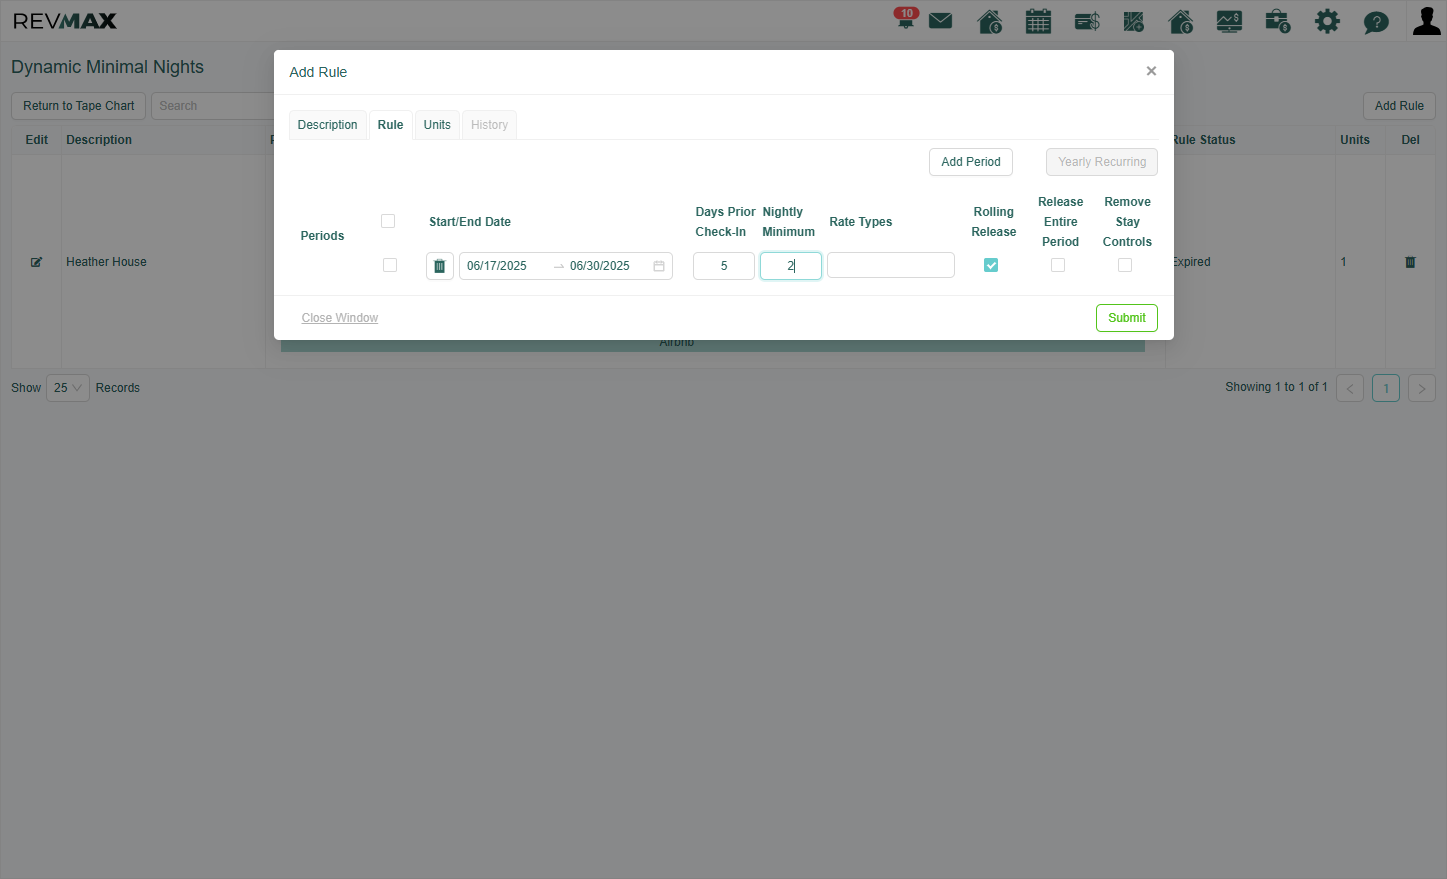Go to the next page arrow
Image resolution: width=1447 pixels, height=879 pixels.
(x=1422, y=388)
